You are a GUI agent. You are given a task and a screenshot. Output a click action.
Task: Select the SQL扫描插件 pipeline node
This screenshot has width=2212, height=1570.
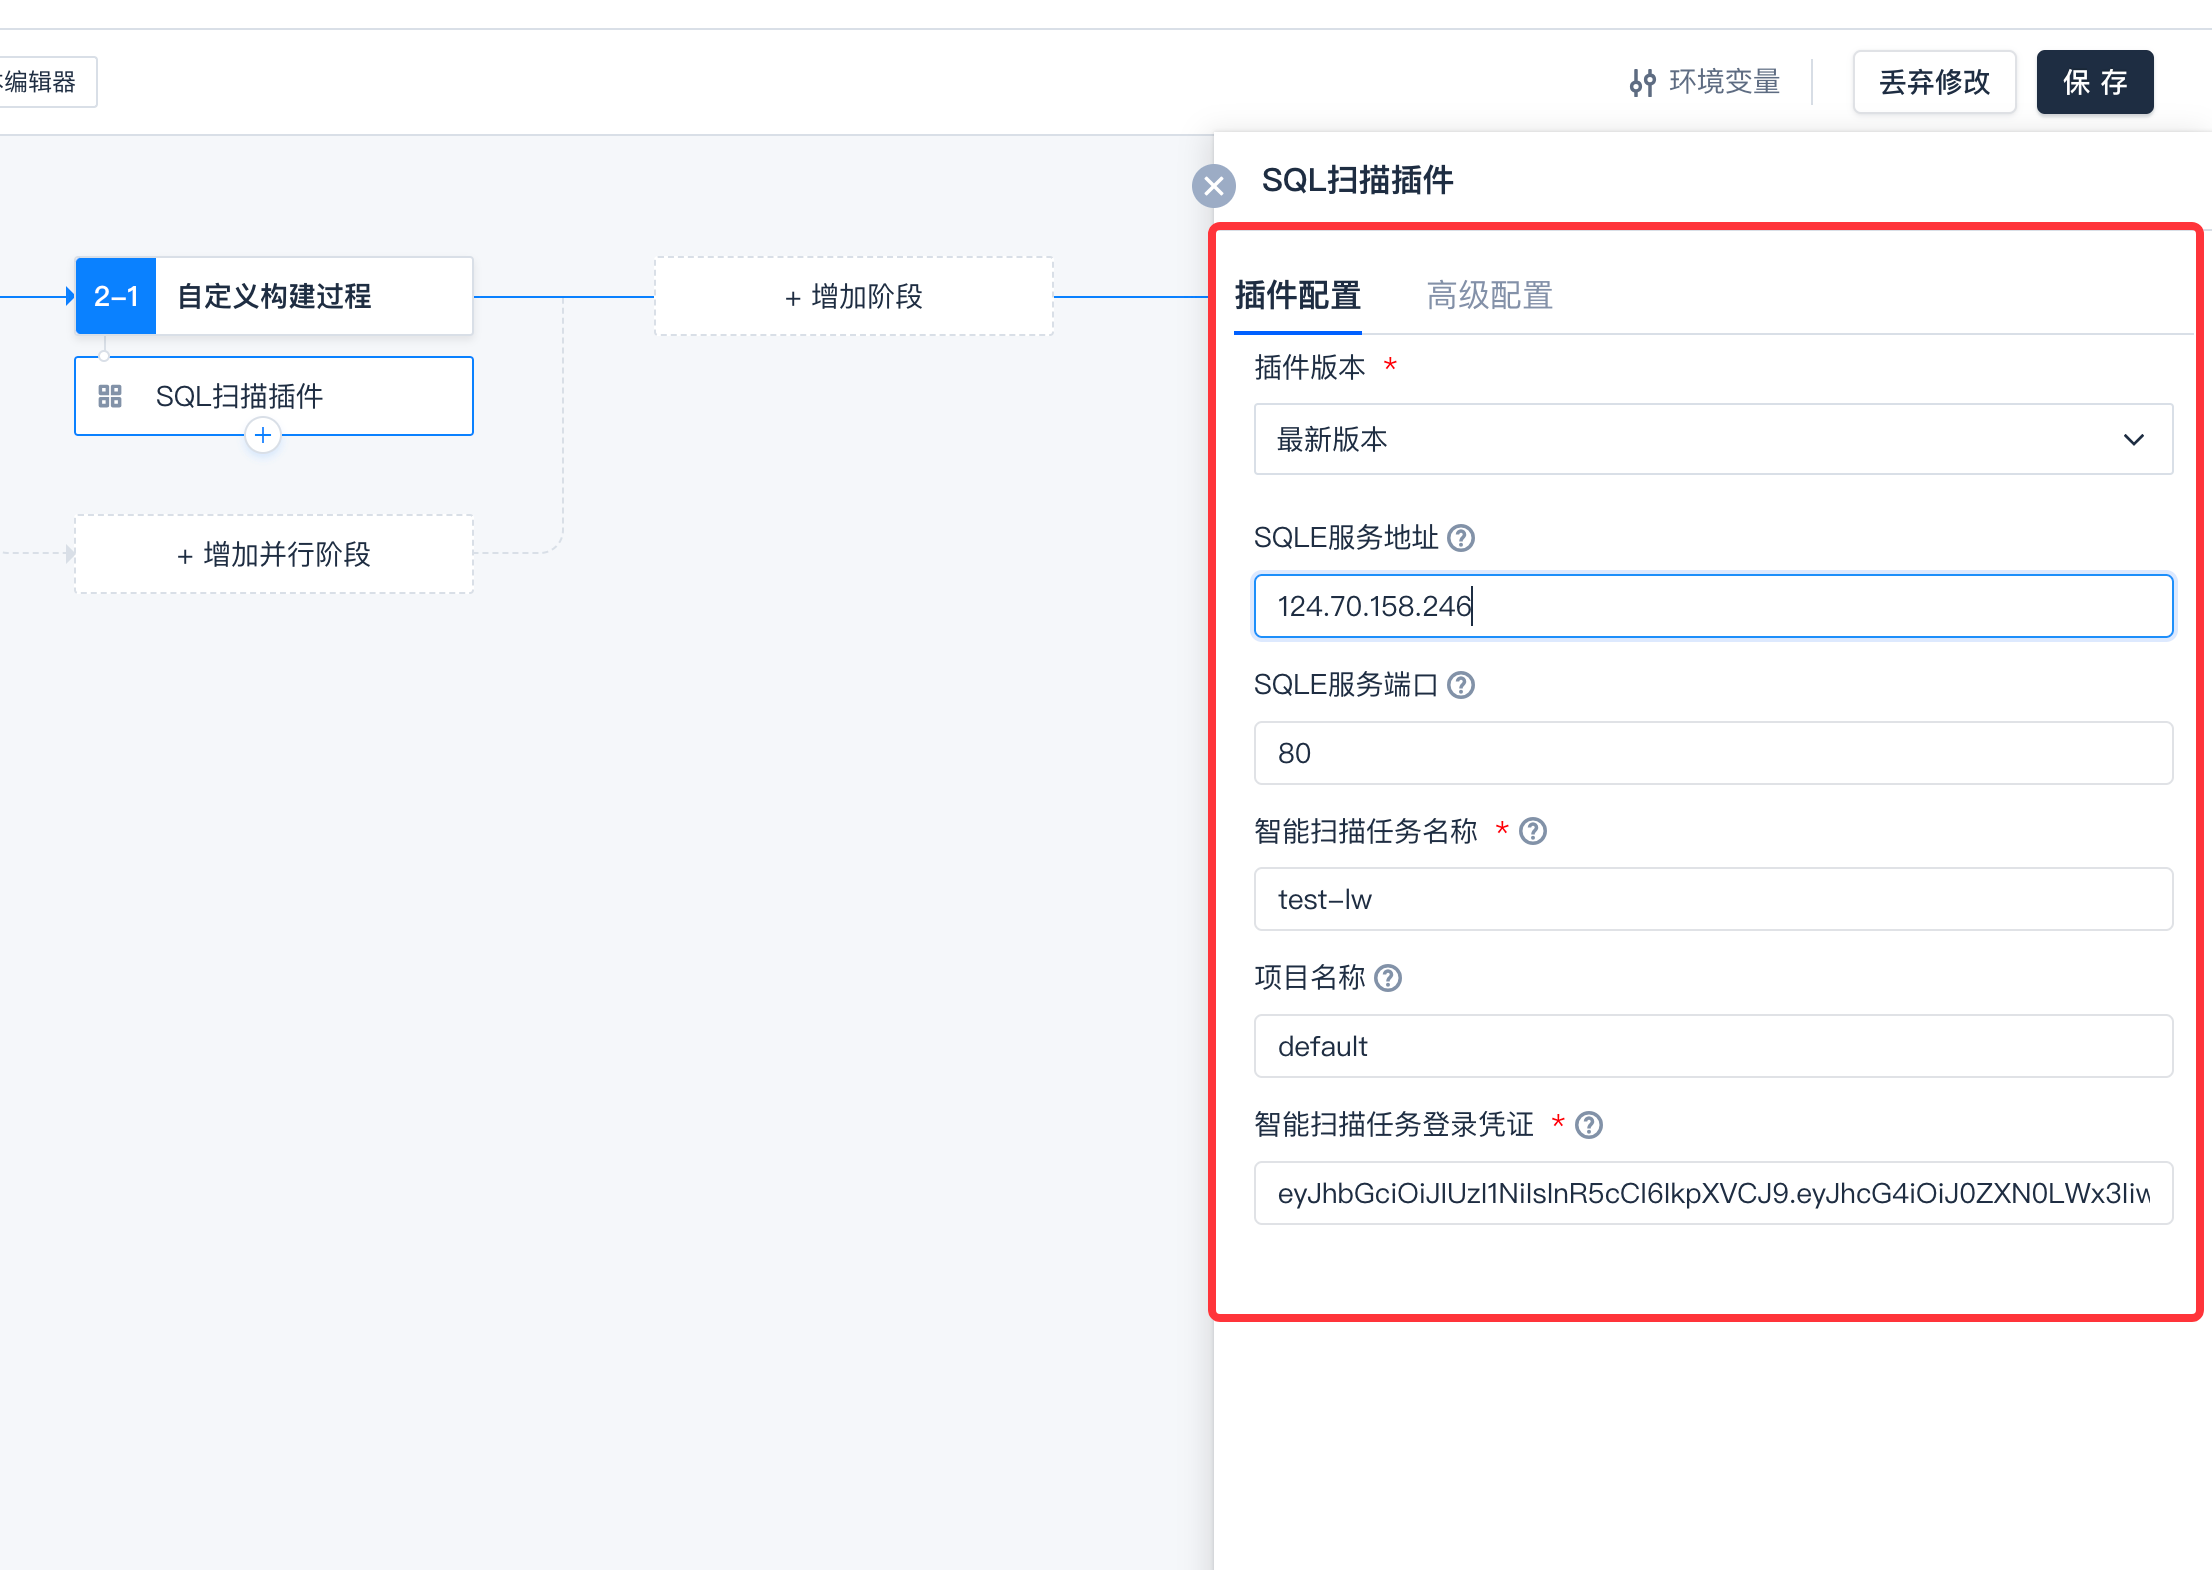click(274, 396)
